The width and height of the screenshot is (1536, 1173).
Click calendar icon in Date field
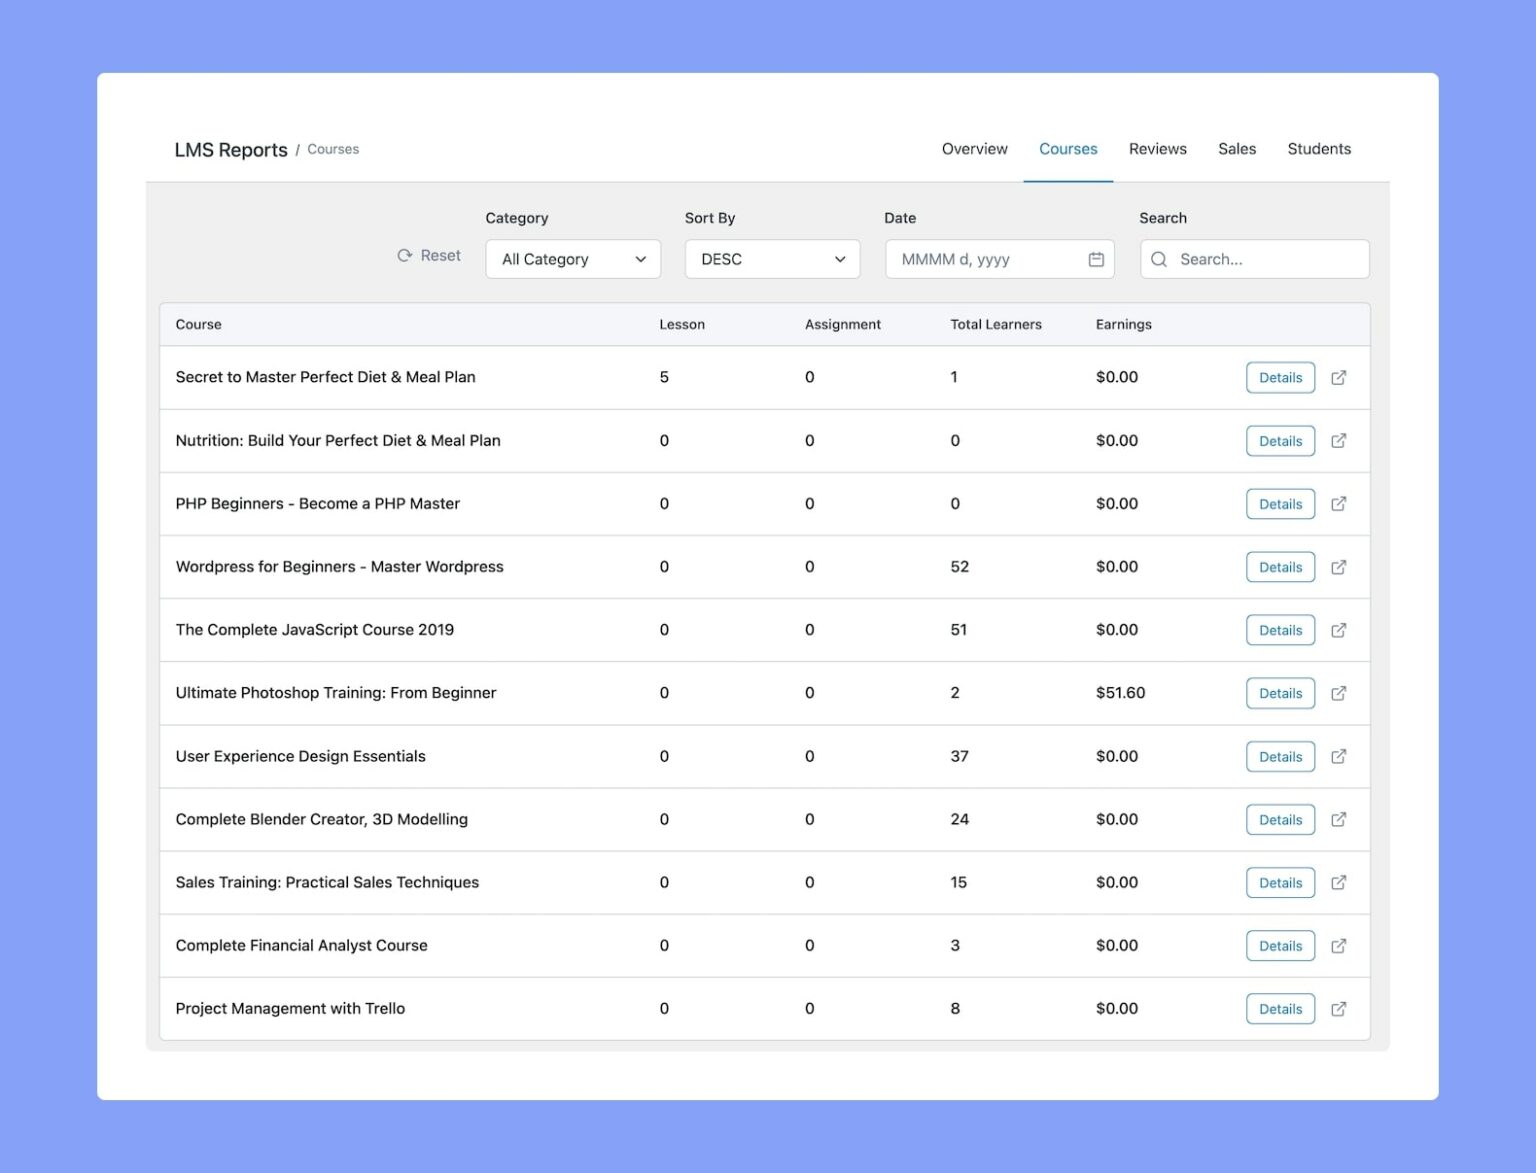[x=1096, y=259]
